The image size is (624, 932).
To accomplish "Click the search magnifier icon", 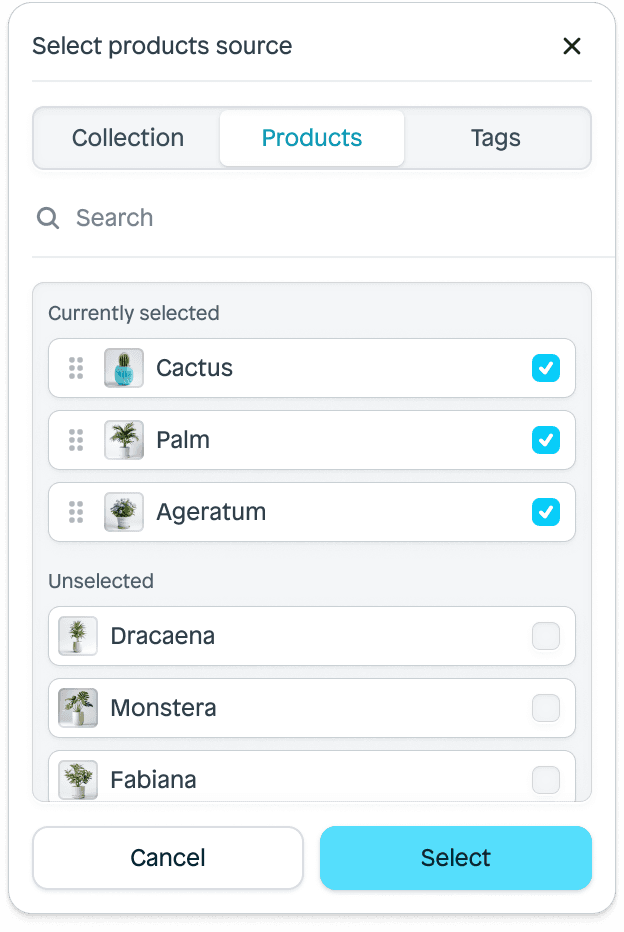I will [47, 218].
